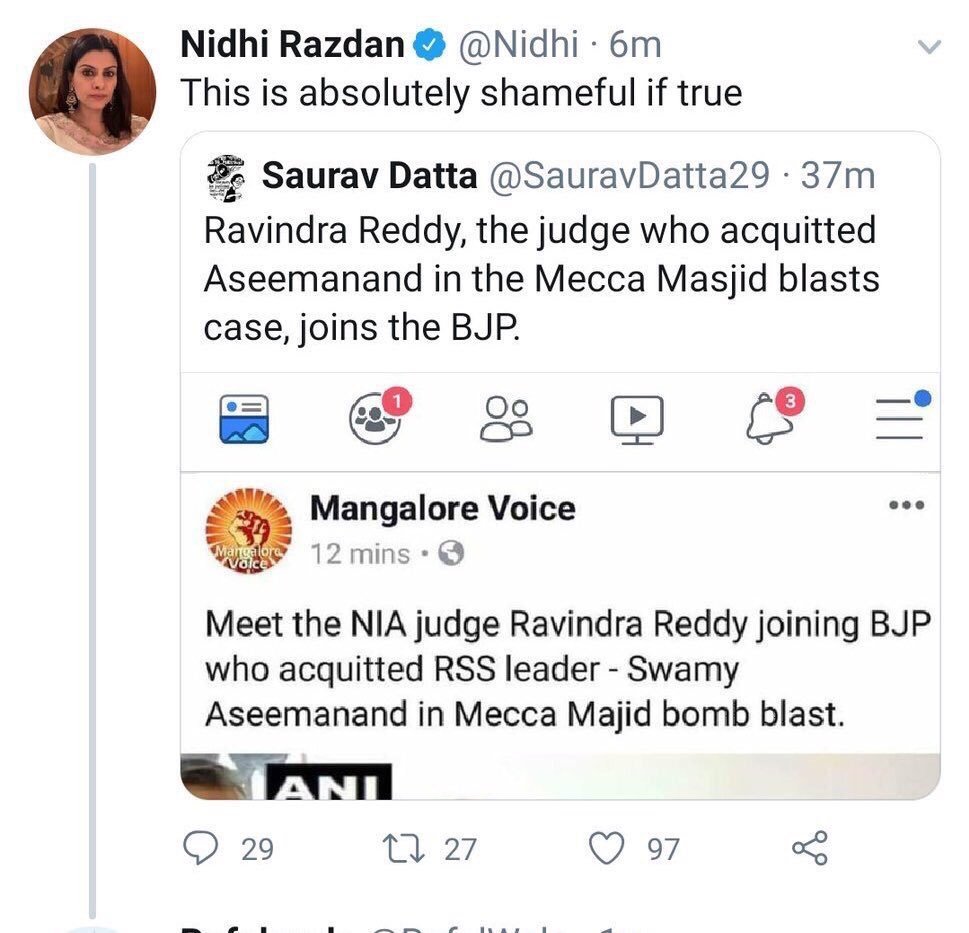The image size is (969, 933).
Task: Like the tweet with 97 likes
Action: [605, 849]
